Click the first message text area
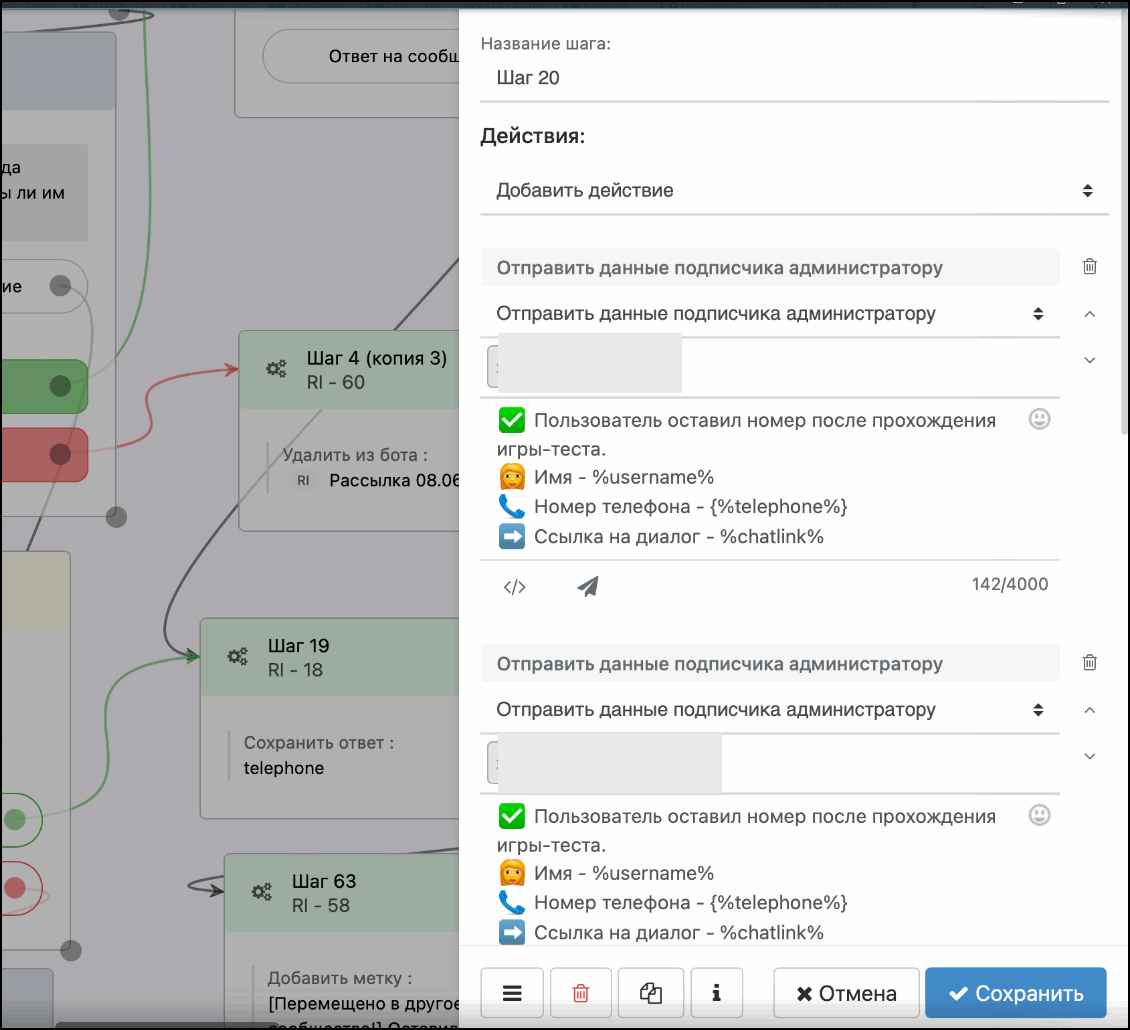This screenshot has width=1130, height=1030. 760,478
